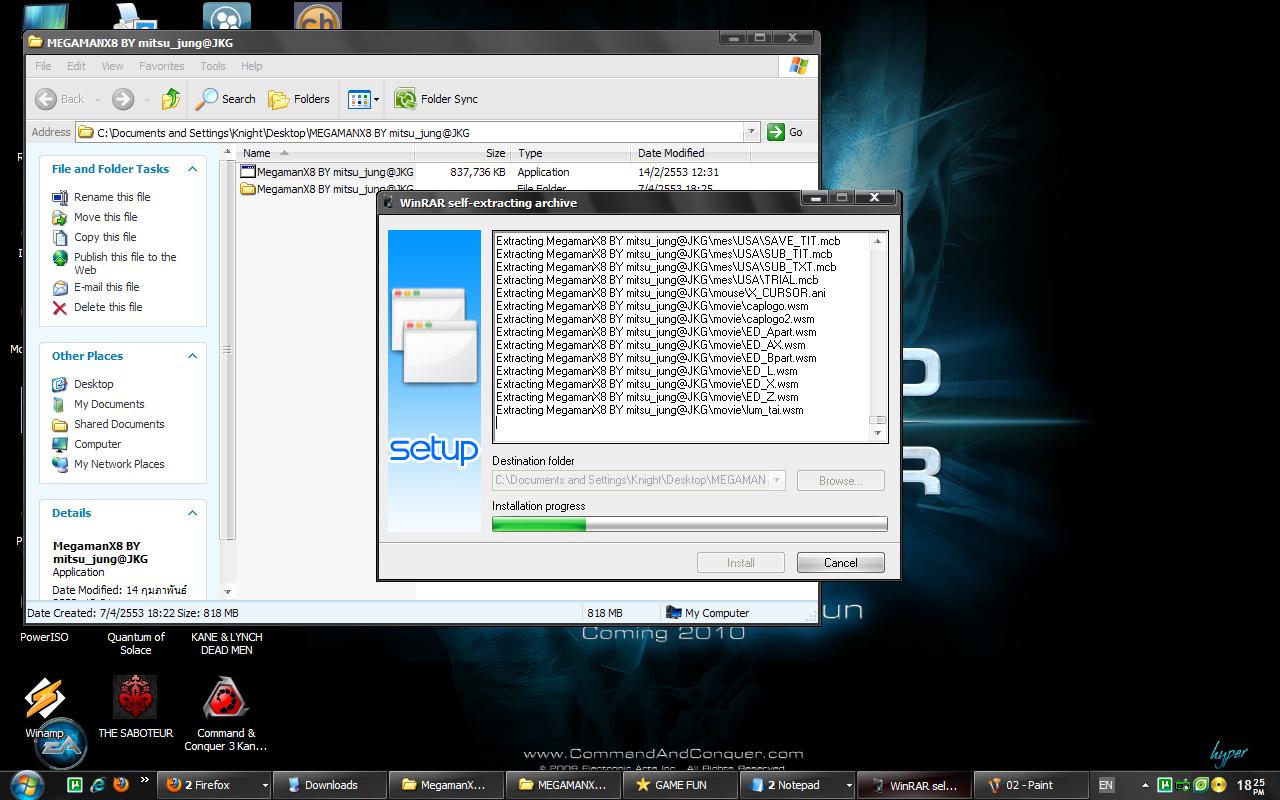1280x800 pixels.
Task: Open Shared Documents from Other Places
Action: pos(119,424)
